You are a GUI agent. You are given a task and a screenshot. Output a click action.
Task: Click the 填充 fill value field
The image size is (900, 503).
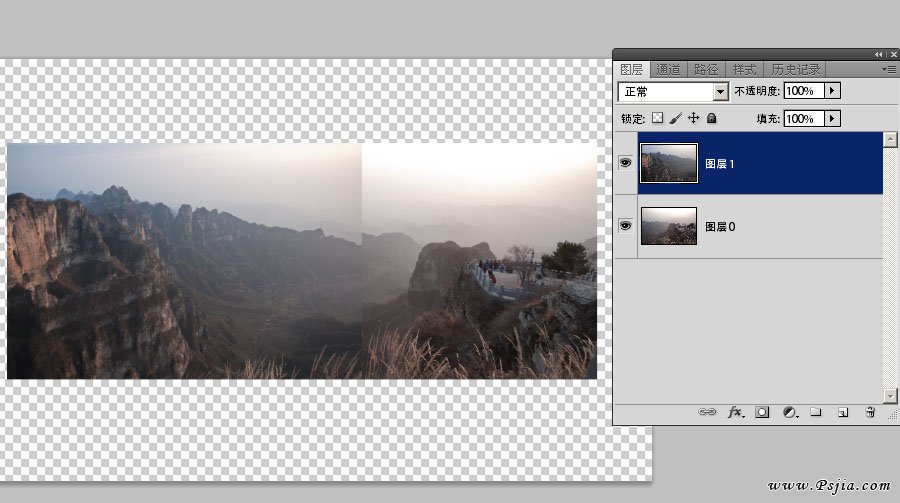click(804, 118)
